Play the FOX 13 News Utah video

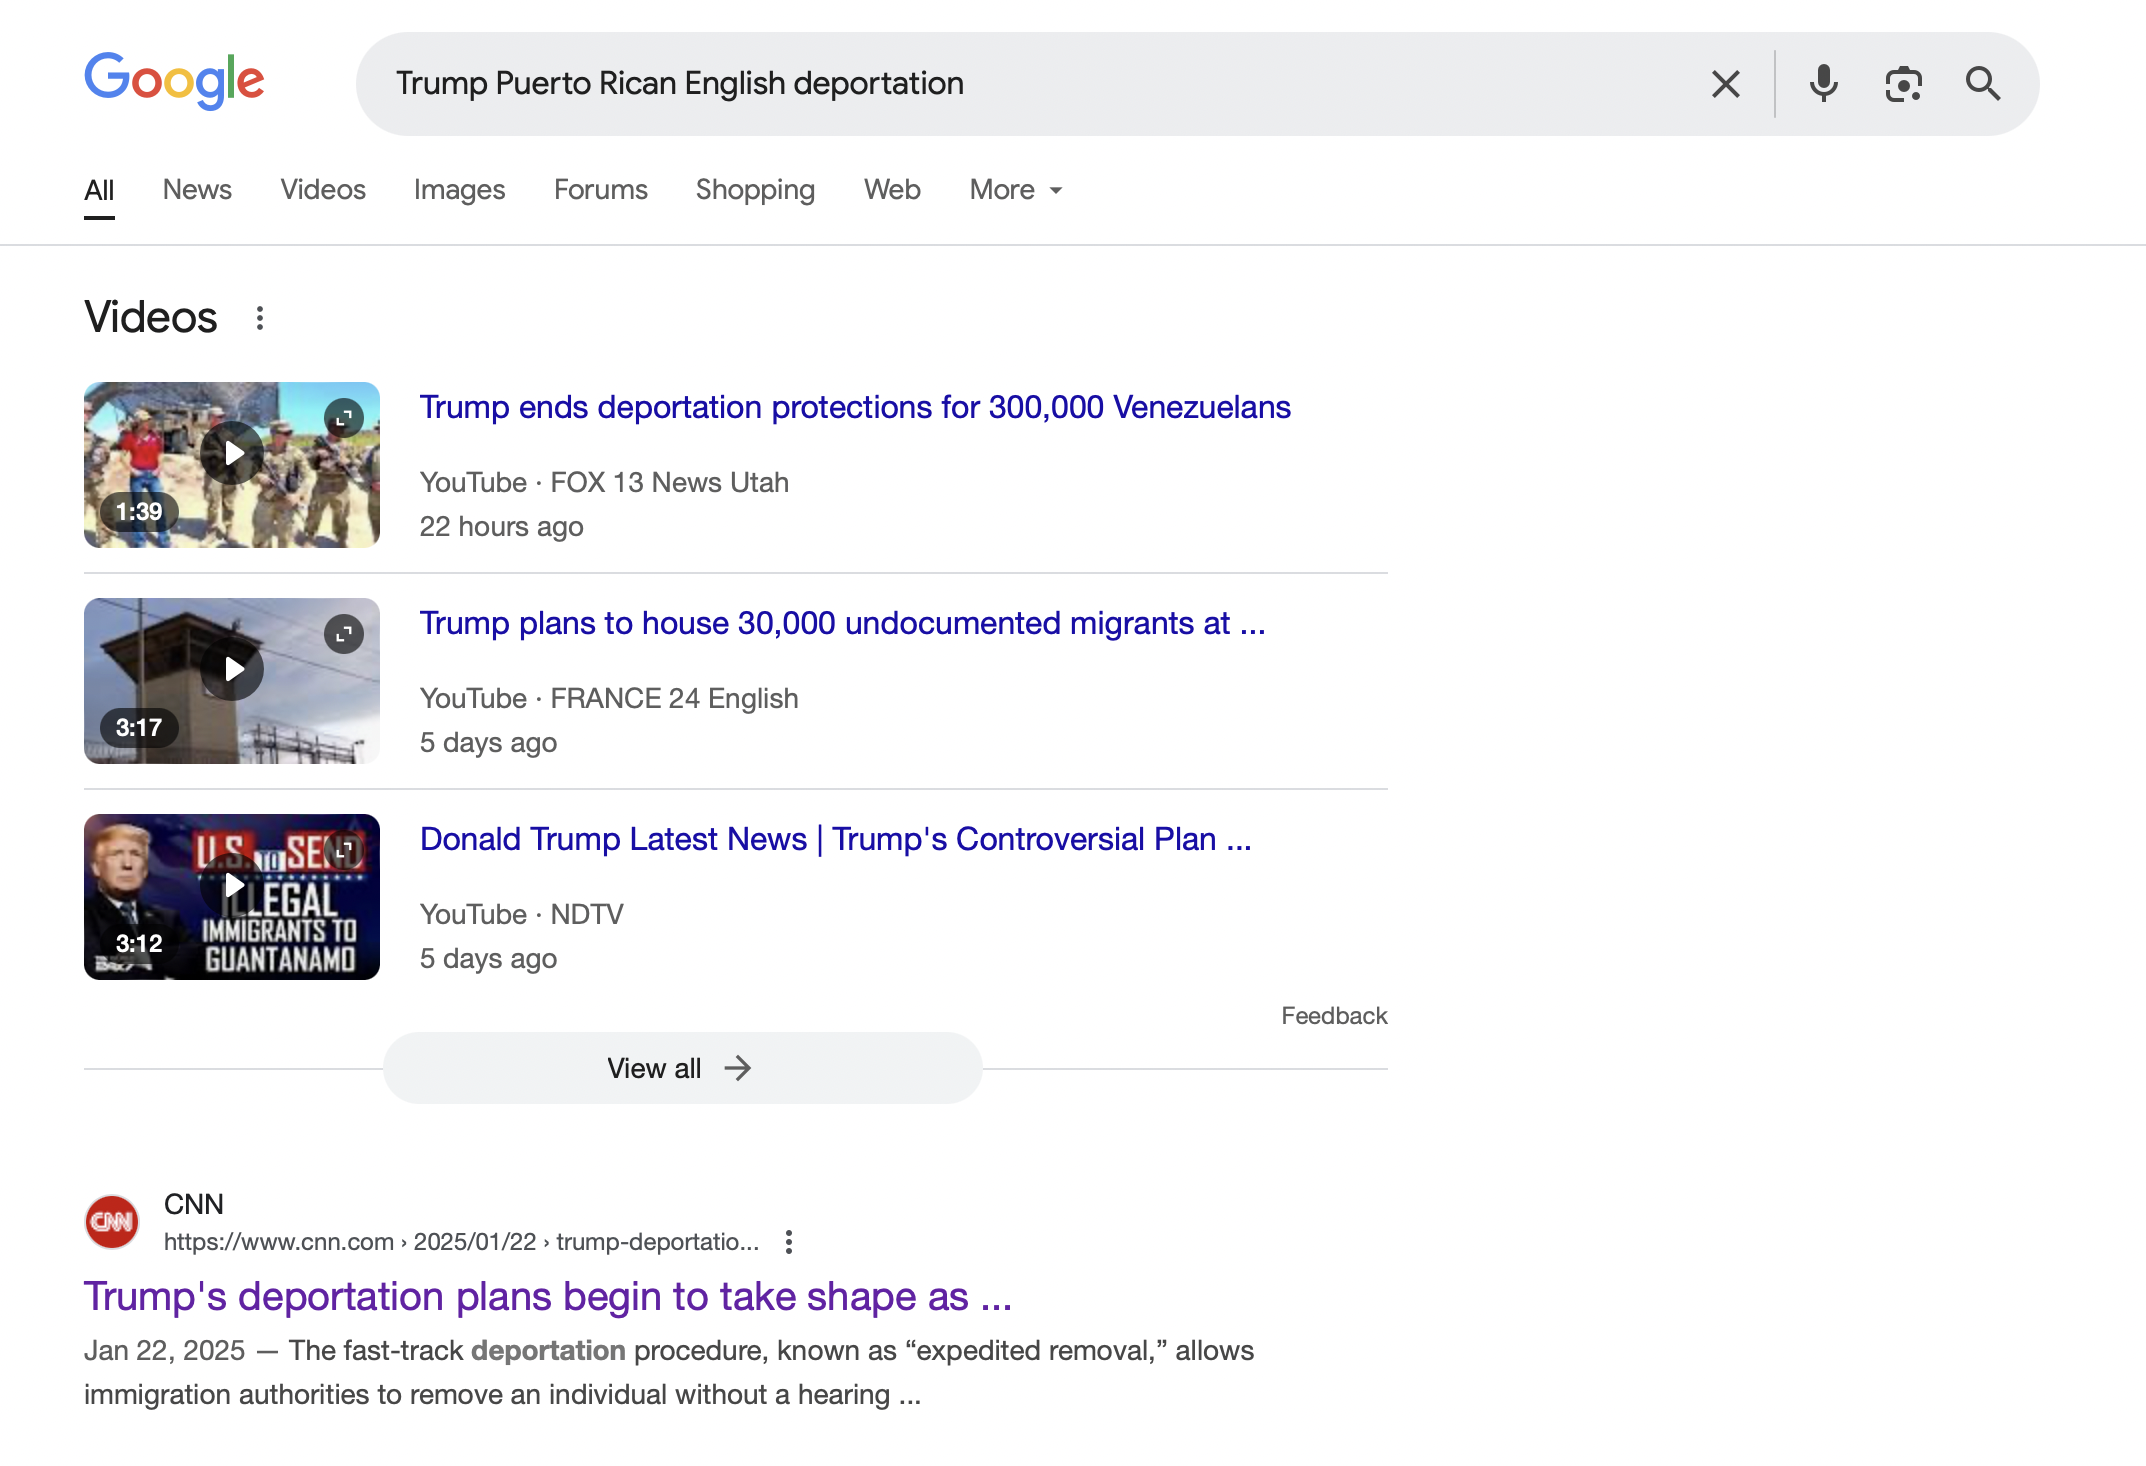(x=232, y=453)
